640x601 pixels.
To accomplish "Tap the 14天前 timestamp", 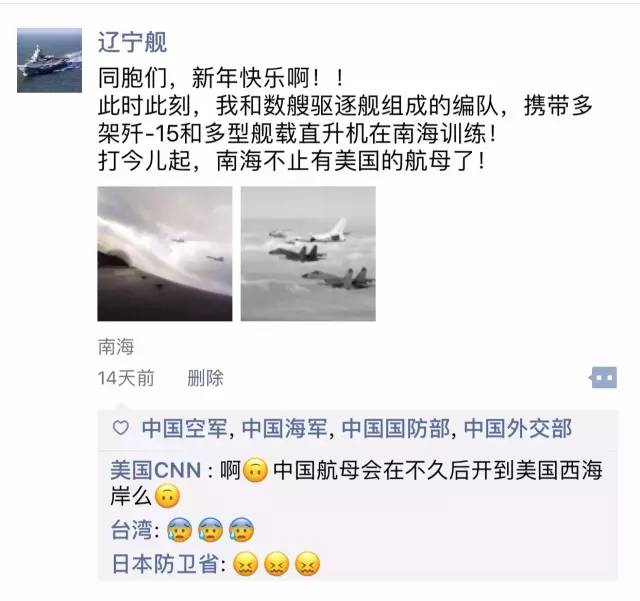I will (126, 378).
